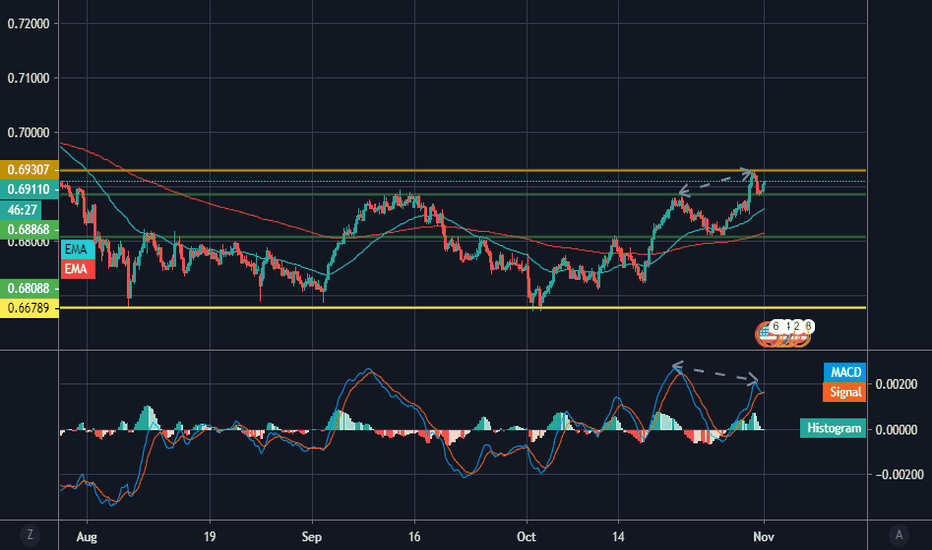Screen dimensions: 932x550
Task: Select the green 0.68868 price label
Action: [x=29, y=230]
